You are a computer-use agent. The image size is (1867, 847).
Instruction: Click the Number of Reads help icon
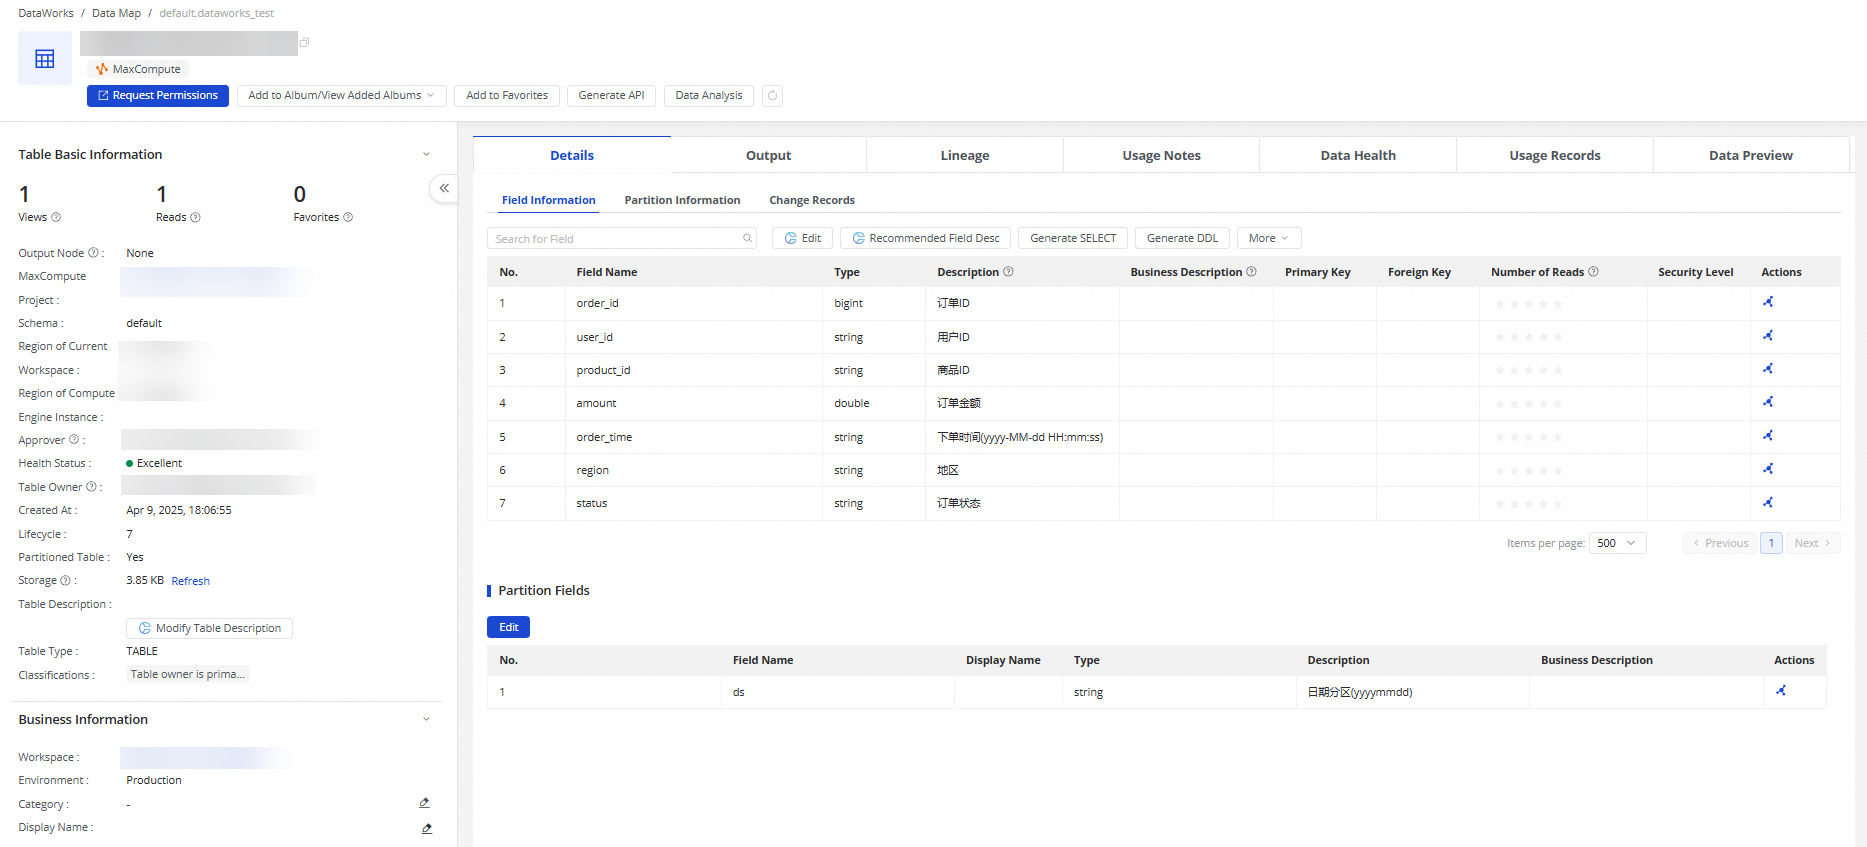coord(1593,272)
